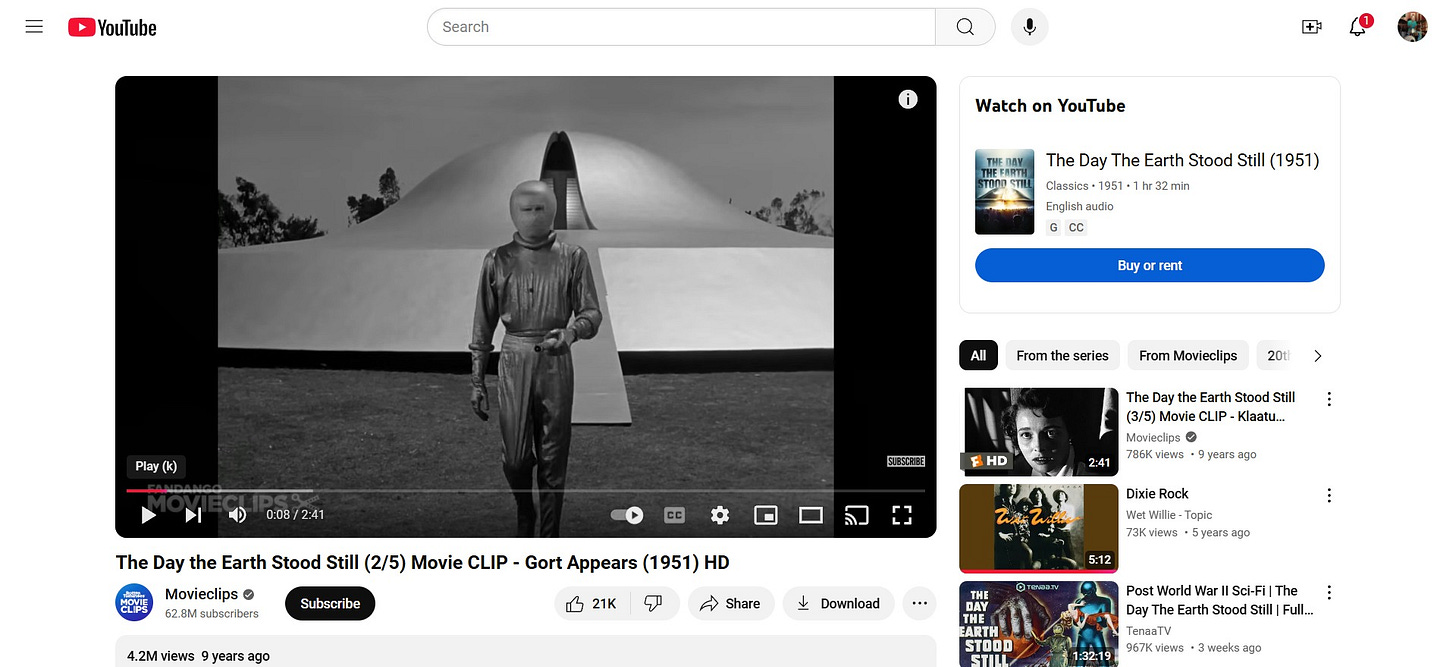Open more actions ellipsis under video

click(920, 604)
